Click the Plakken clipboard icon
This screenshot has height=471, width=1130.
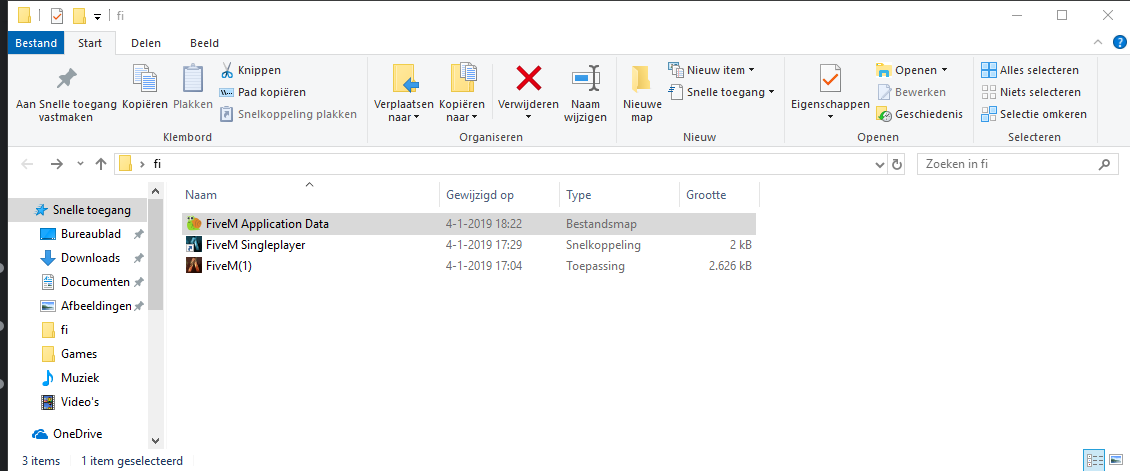point(193,79)
